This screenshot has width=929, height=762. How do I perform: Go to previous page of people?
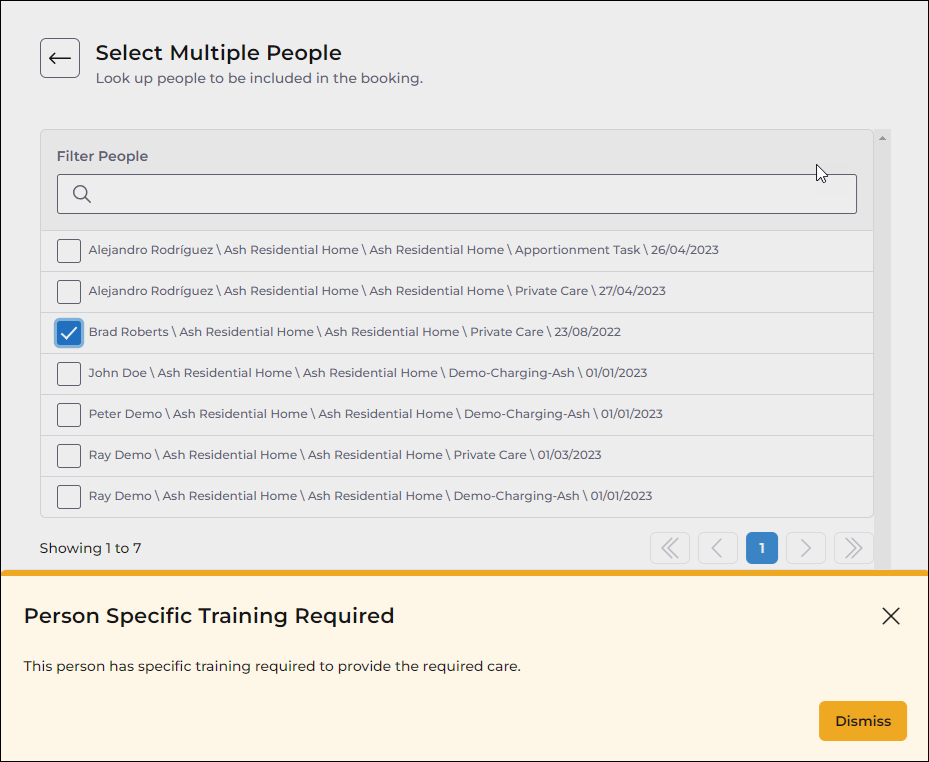click(x=717, y=548)
